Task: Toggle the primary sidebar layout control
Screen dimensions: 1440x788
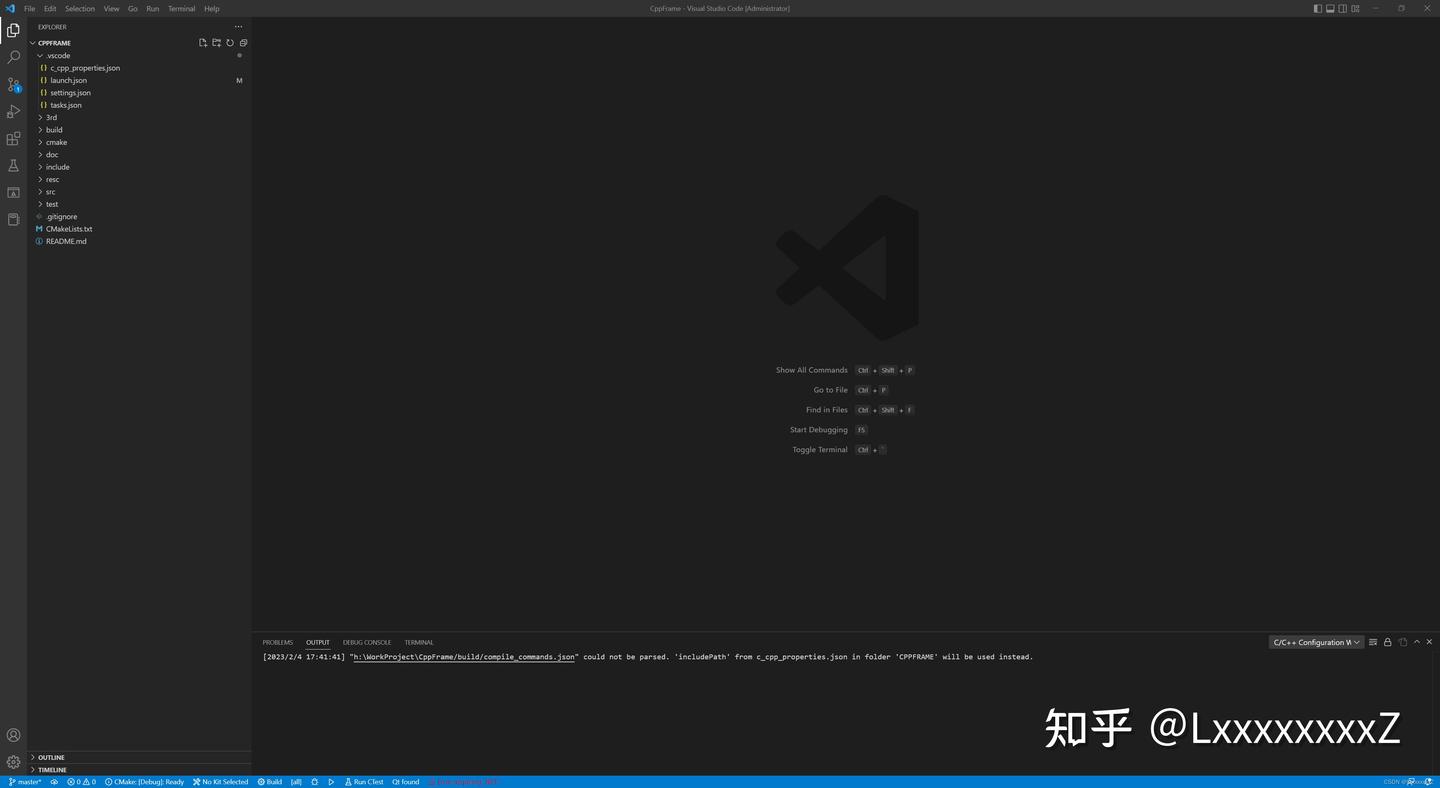Action: click(1316, 8)
